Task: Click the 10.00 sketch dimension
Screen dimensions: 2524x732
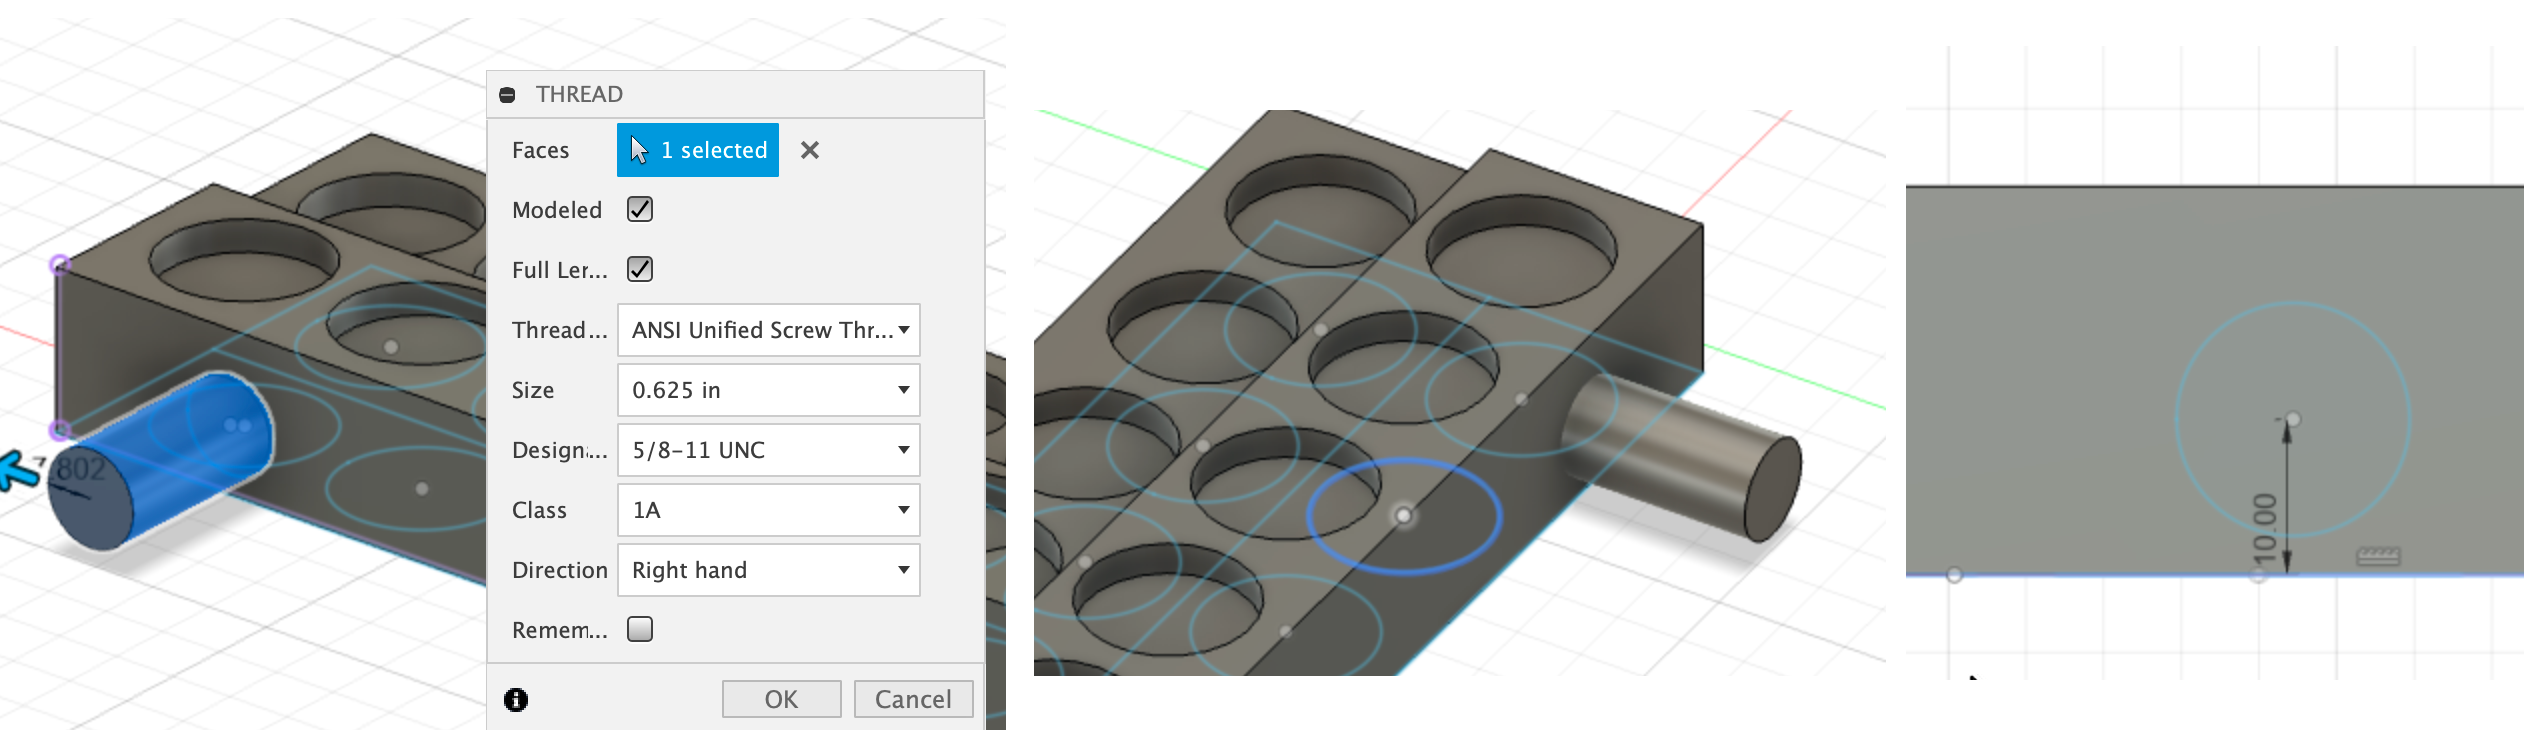Action: pyautogui.click(x=2265, y=525)
